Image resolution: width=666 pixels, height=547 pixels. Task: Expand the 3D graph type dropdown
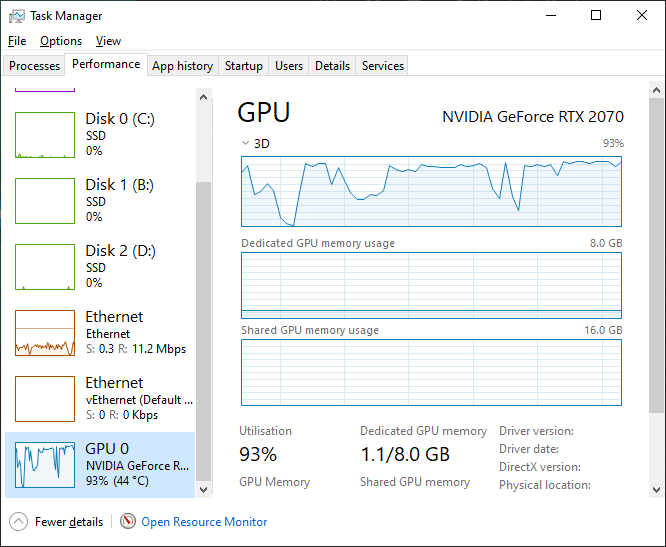[246, 143]
